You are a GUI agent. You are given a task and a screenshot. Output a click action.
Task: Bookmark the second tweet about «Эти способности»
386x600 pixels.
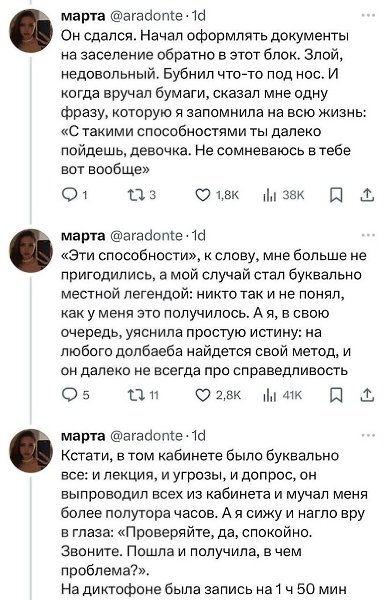point(336,395)
